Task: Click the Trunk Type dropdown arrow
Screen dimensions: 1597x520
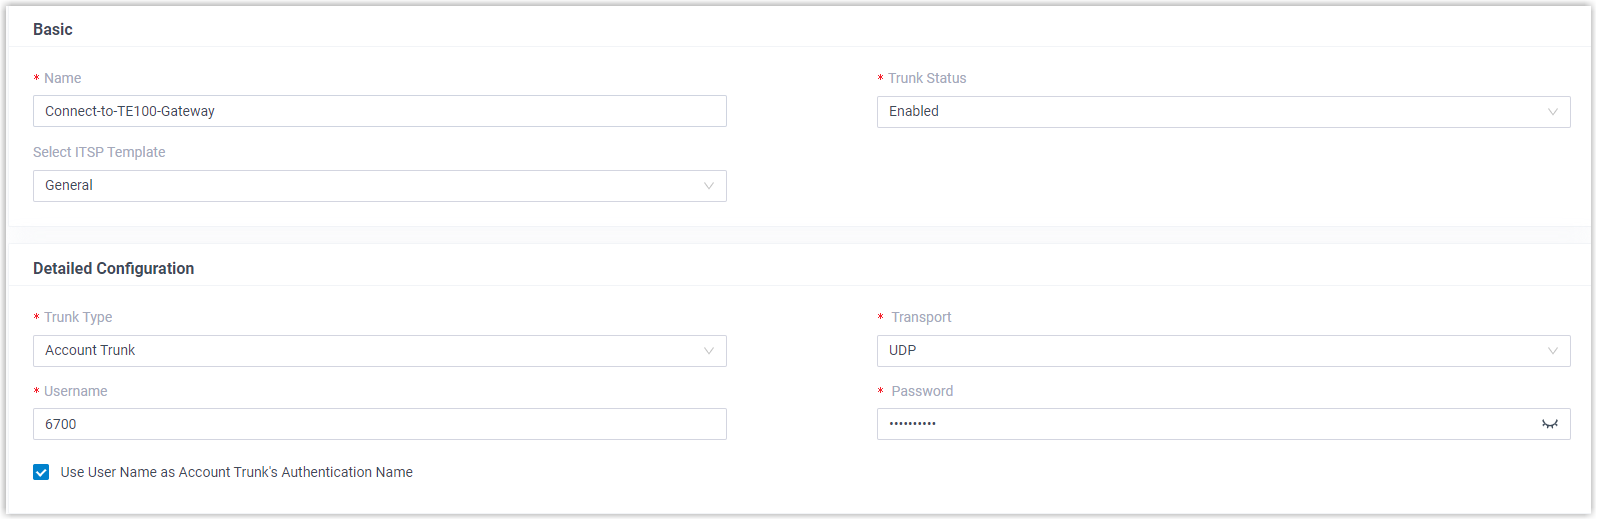Action: tap(708, 351)
